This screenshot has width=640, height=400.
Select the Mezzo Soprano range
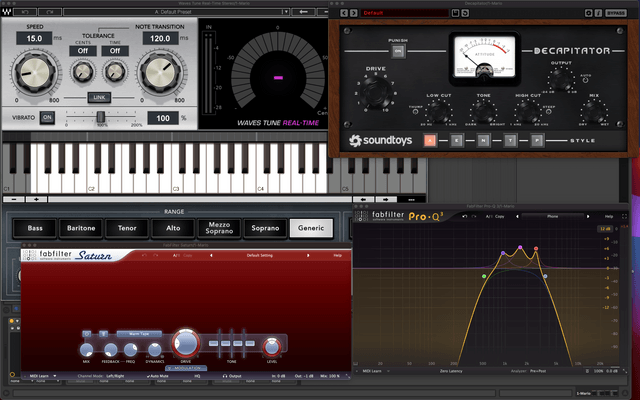(220, 228)
